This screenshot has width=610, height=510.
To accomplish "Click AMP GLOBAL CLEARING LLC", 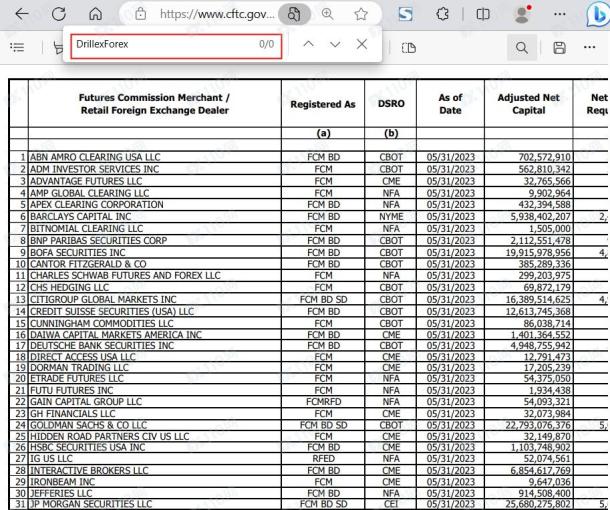I will tap(89, 193).
